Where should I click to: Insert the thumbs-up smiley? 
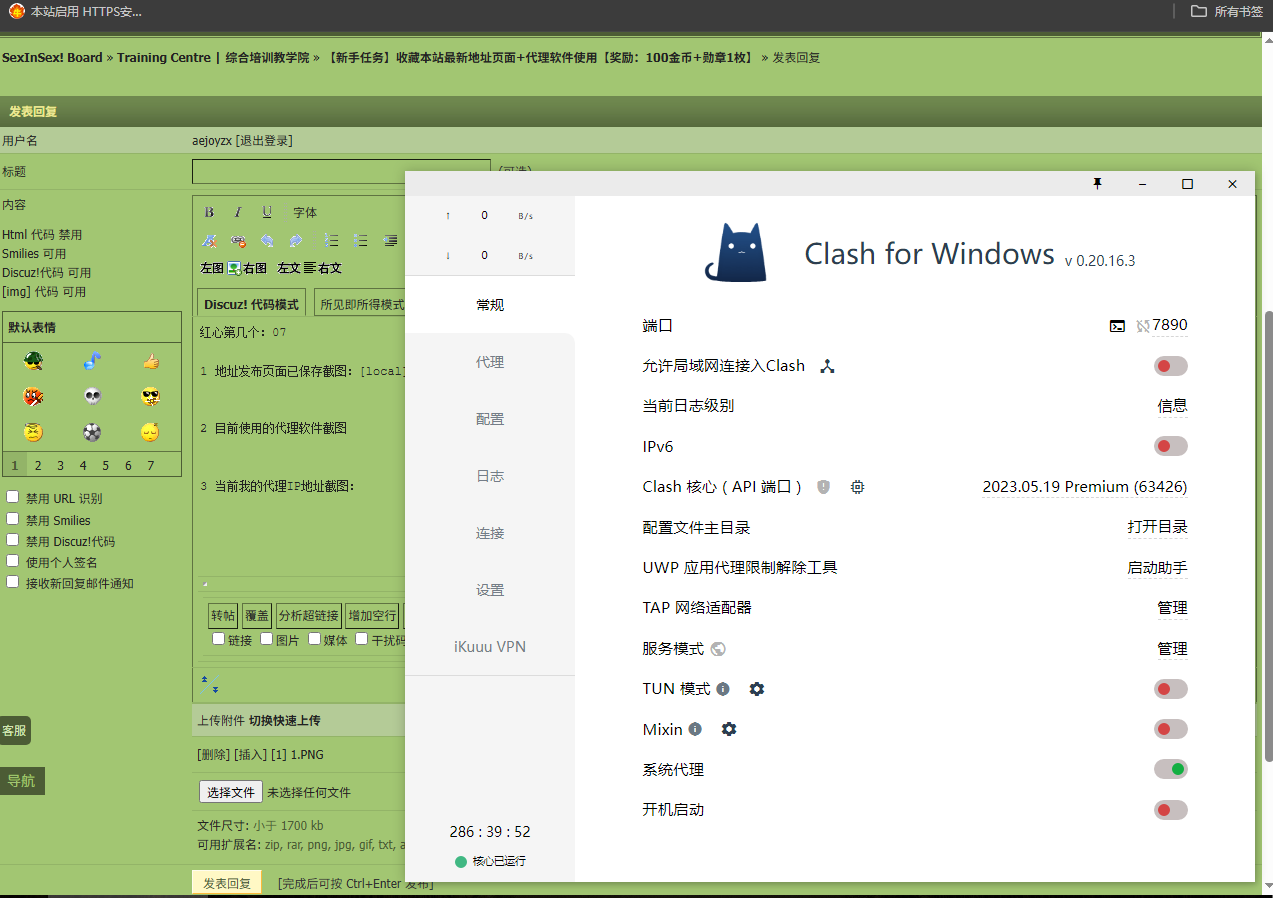[151, 362]
